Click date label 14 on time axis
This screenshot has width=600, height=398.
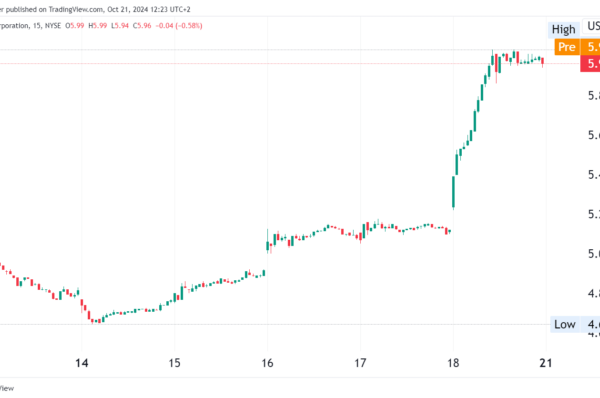click(x=82, y=363)
